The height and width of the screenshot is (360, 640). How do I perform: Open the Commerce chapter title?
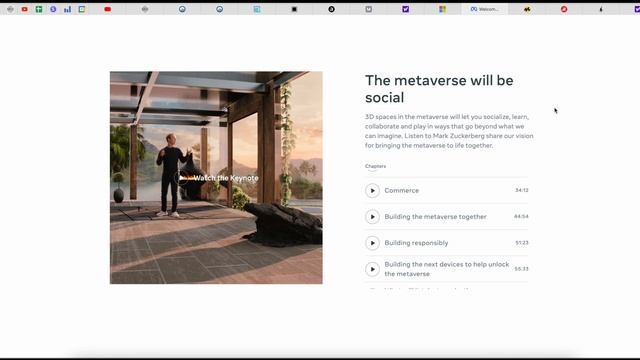(402, 191)
